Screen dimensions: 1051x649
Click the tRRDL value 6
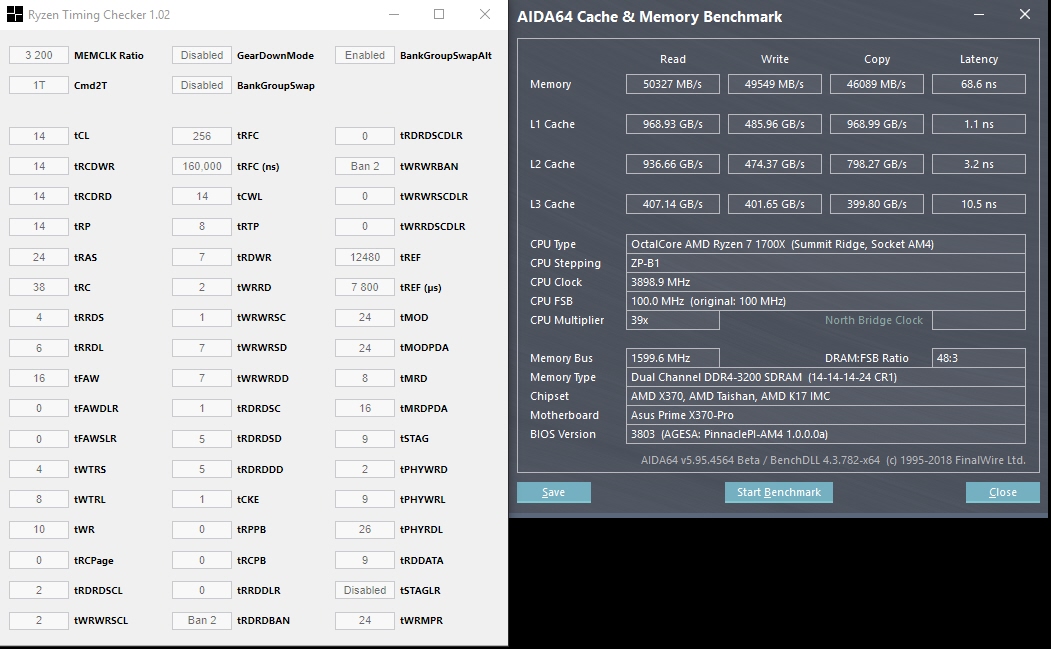pyautogui.click(x=39, y=347)
